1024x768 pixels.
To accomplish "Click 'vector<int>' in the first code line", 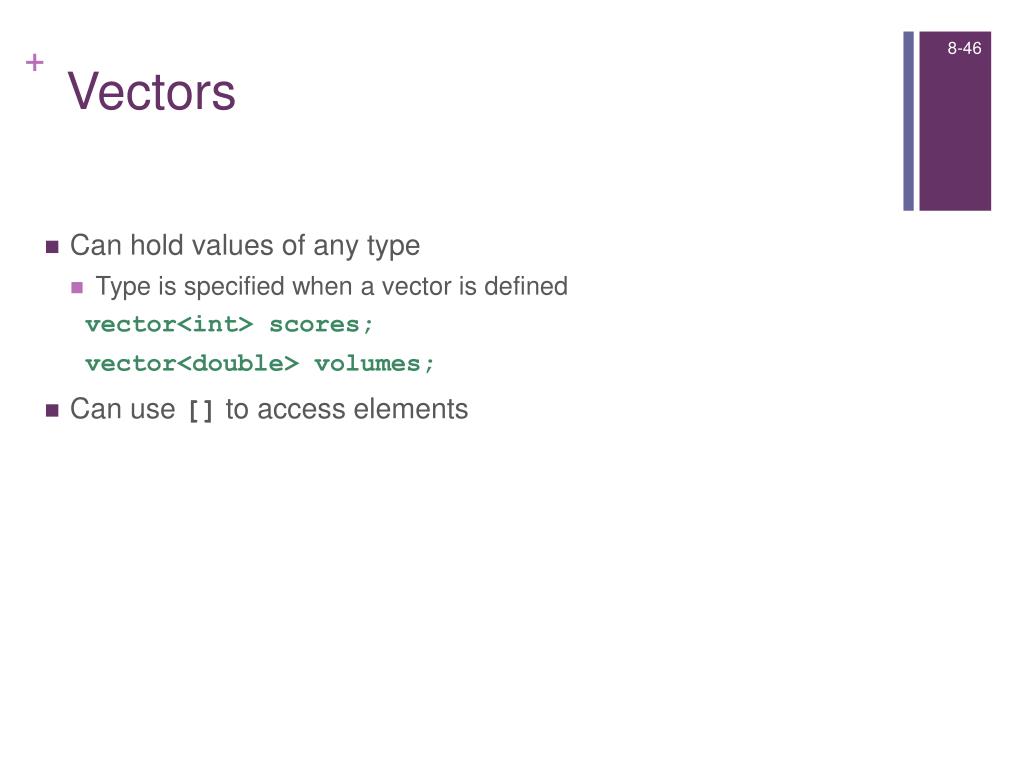I will [169, 325].
